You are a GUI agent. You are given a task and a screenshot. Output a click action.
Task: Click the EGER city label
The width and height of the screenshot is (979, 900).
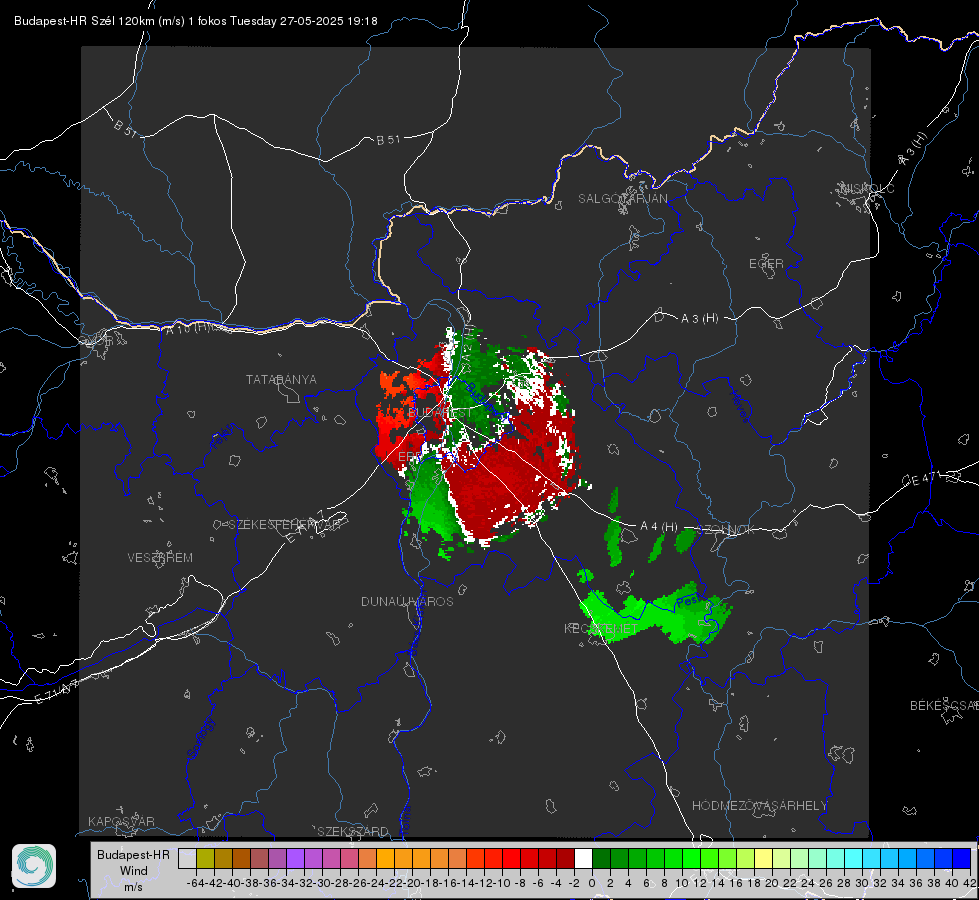click(766, 264)
